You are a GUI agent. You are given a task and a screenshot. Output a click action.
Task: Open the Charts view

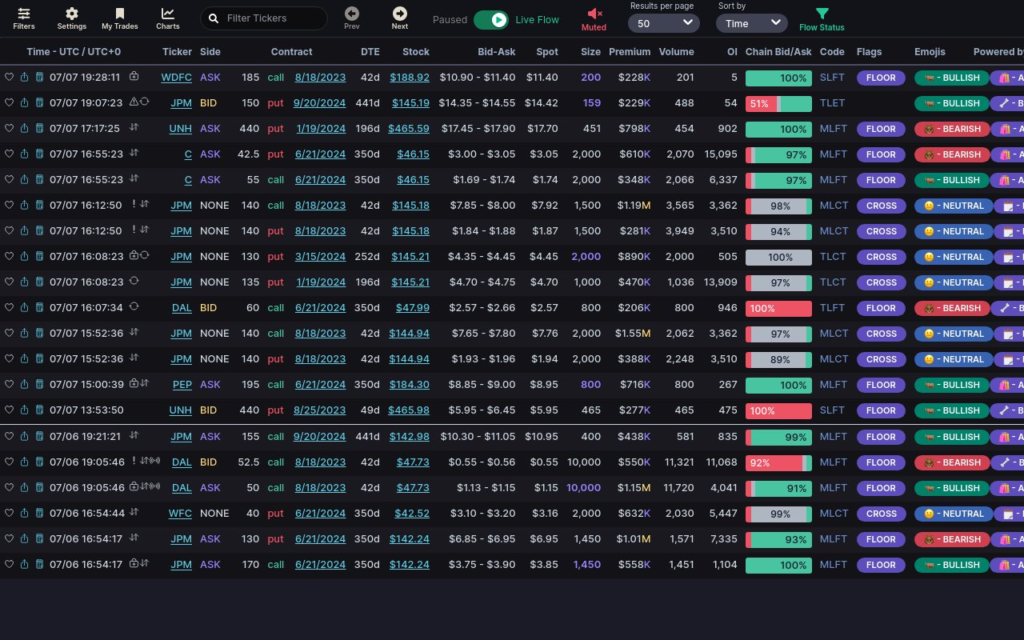tap(168, 18)
